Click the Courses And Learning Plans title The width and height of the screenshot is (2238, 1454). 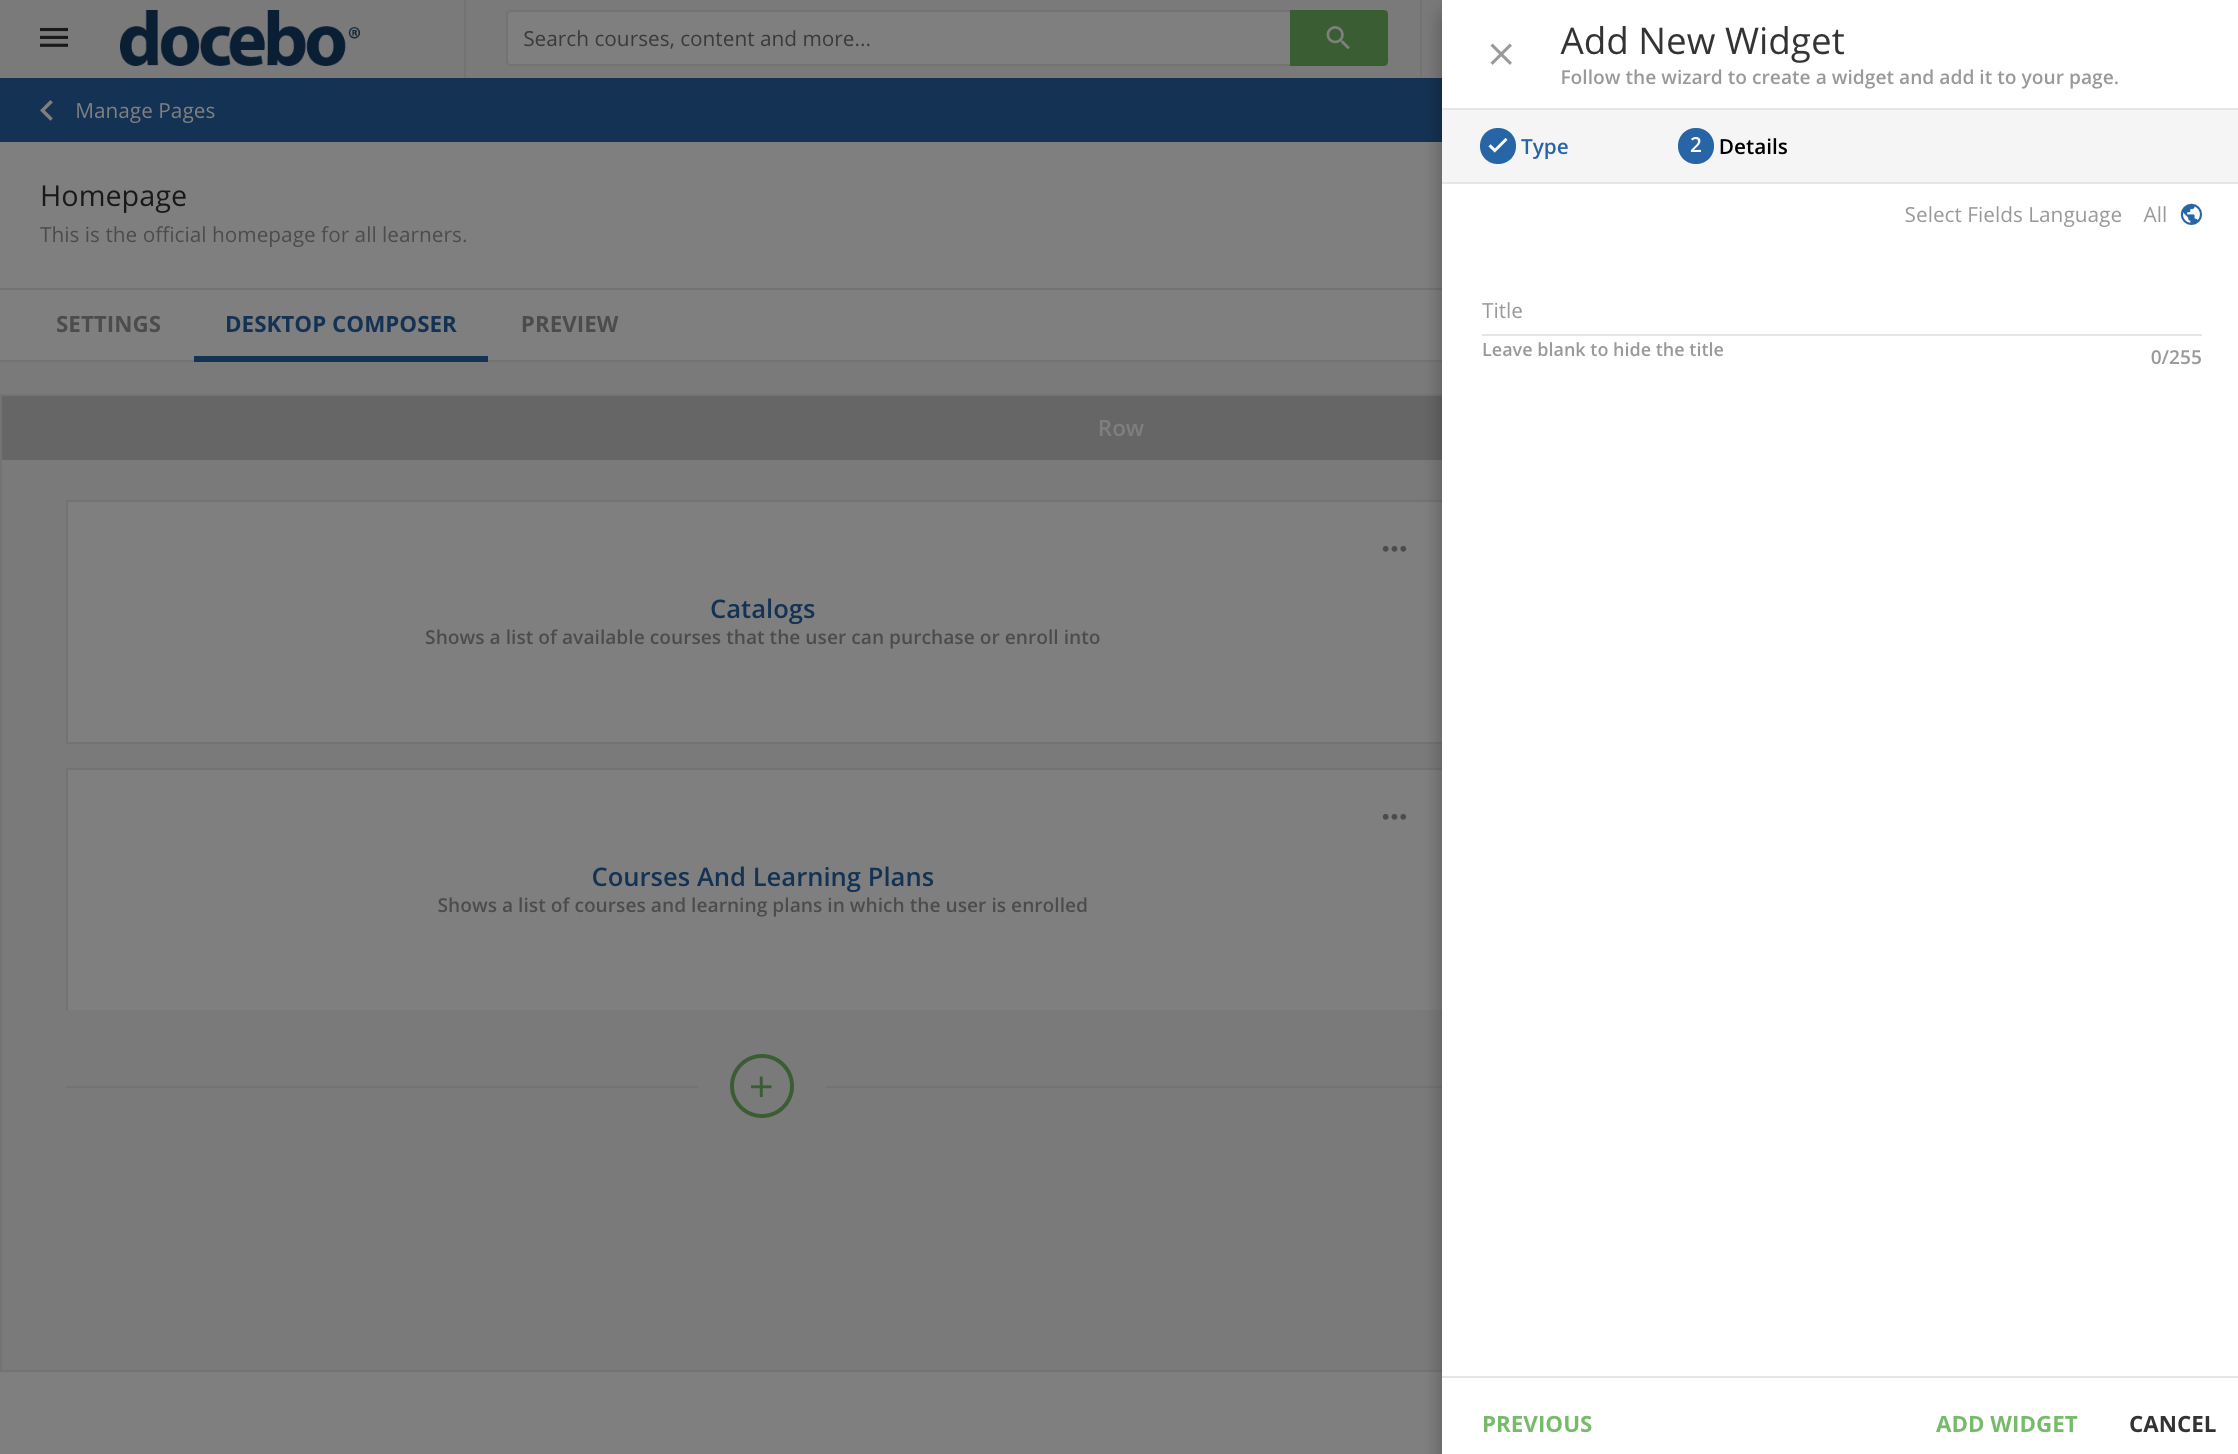762,876
